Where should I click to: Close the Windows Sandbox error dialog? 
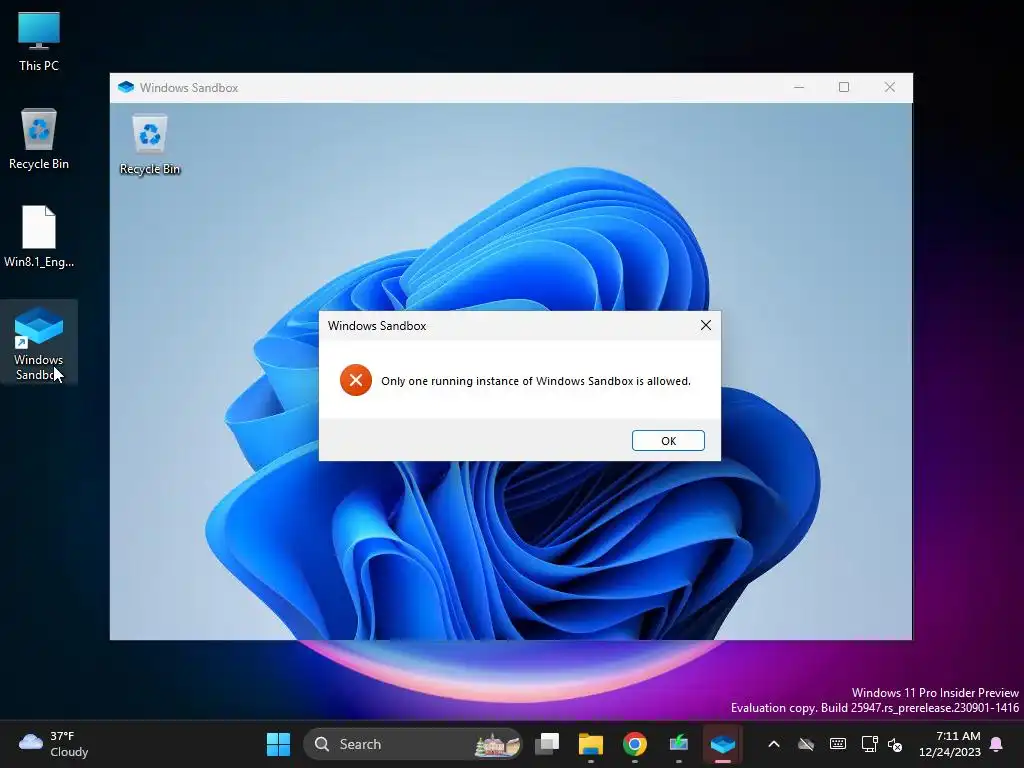(x=706, y=325)
